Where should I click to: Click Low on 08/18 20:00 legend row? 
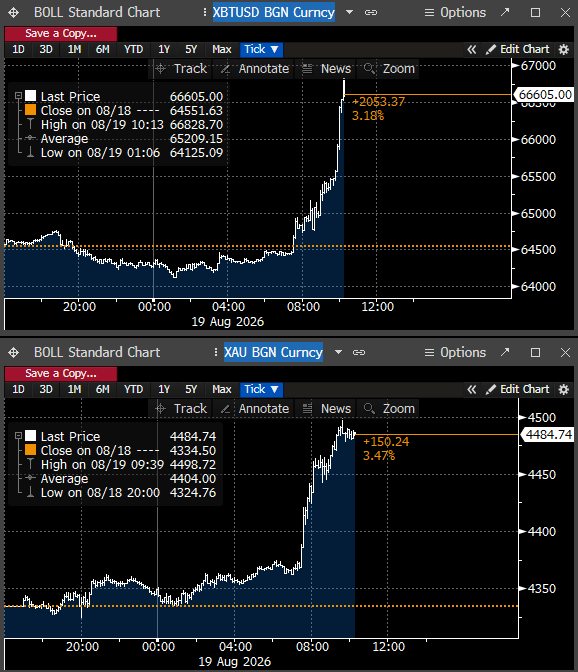point(121,493)
